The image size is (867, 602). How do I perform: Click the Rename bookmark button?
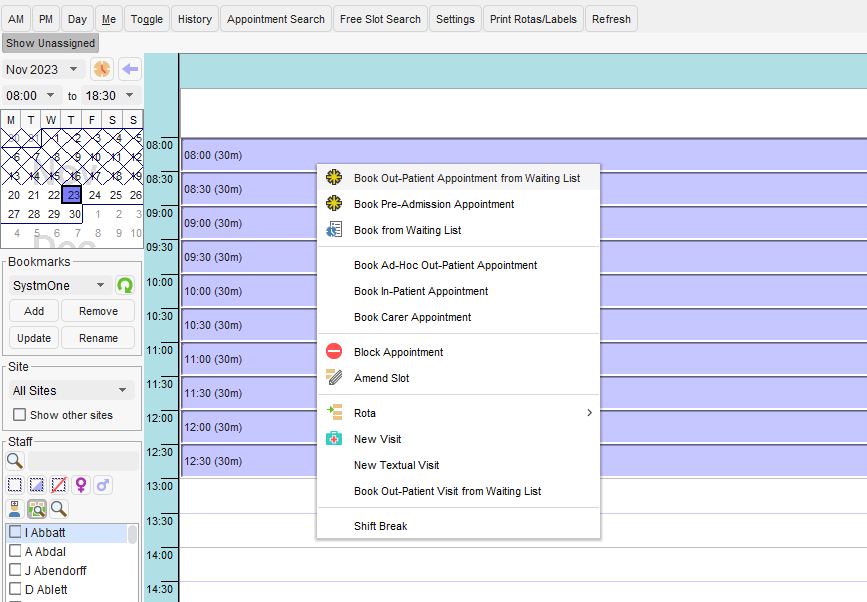tap(98, 338)
